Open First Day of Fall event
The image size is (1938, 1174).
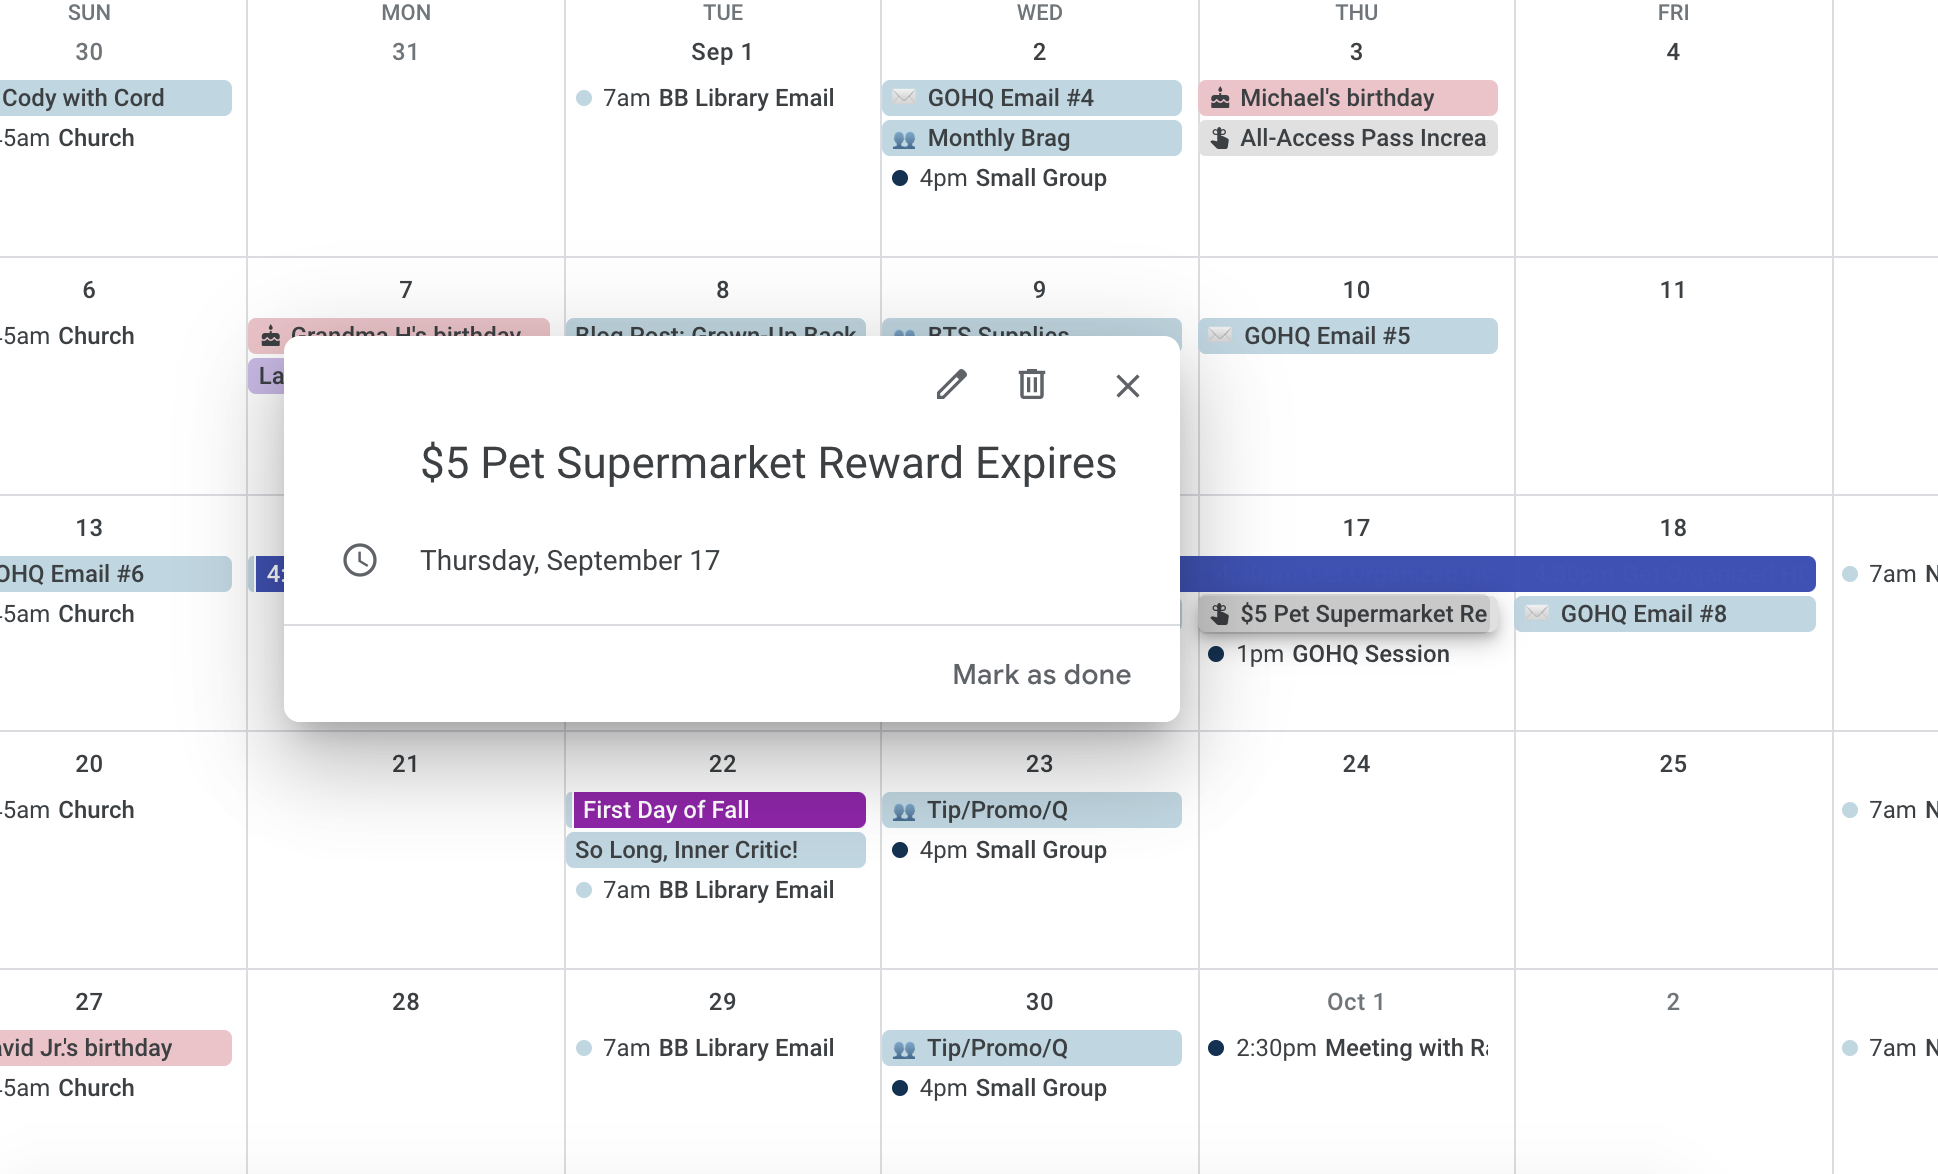[x=716, y=810]
